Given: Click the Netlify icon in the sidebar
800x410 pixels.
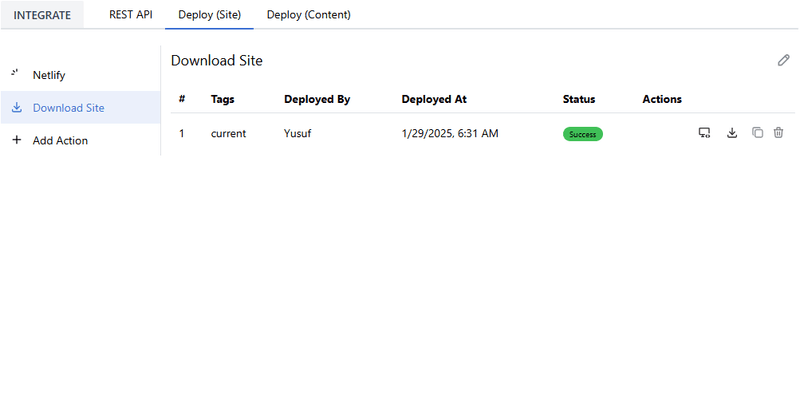Looking at the screenshot, I should (x=16, y=74).
